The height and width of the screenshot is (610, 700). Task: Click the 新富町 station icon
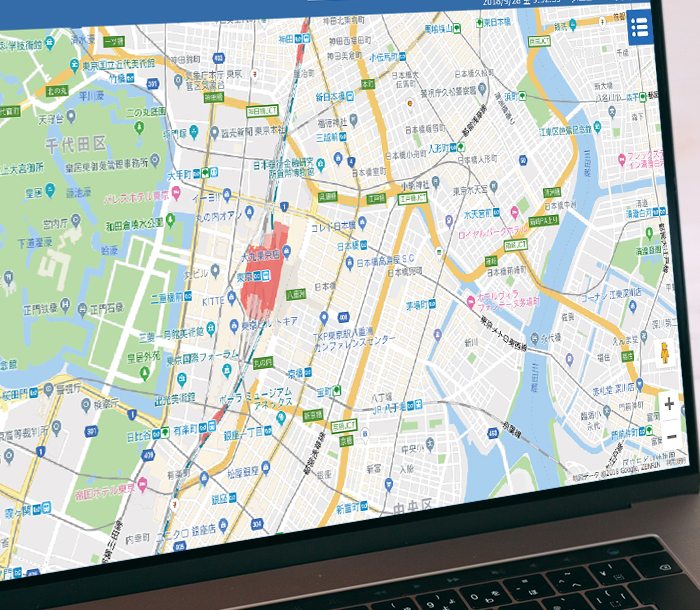click(364, 506)
